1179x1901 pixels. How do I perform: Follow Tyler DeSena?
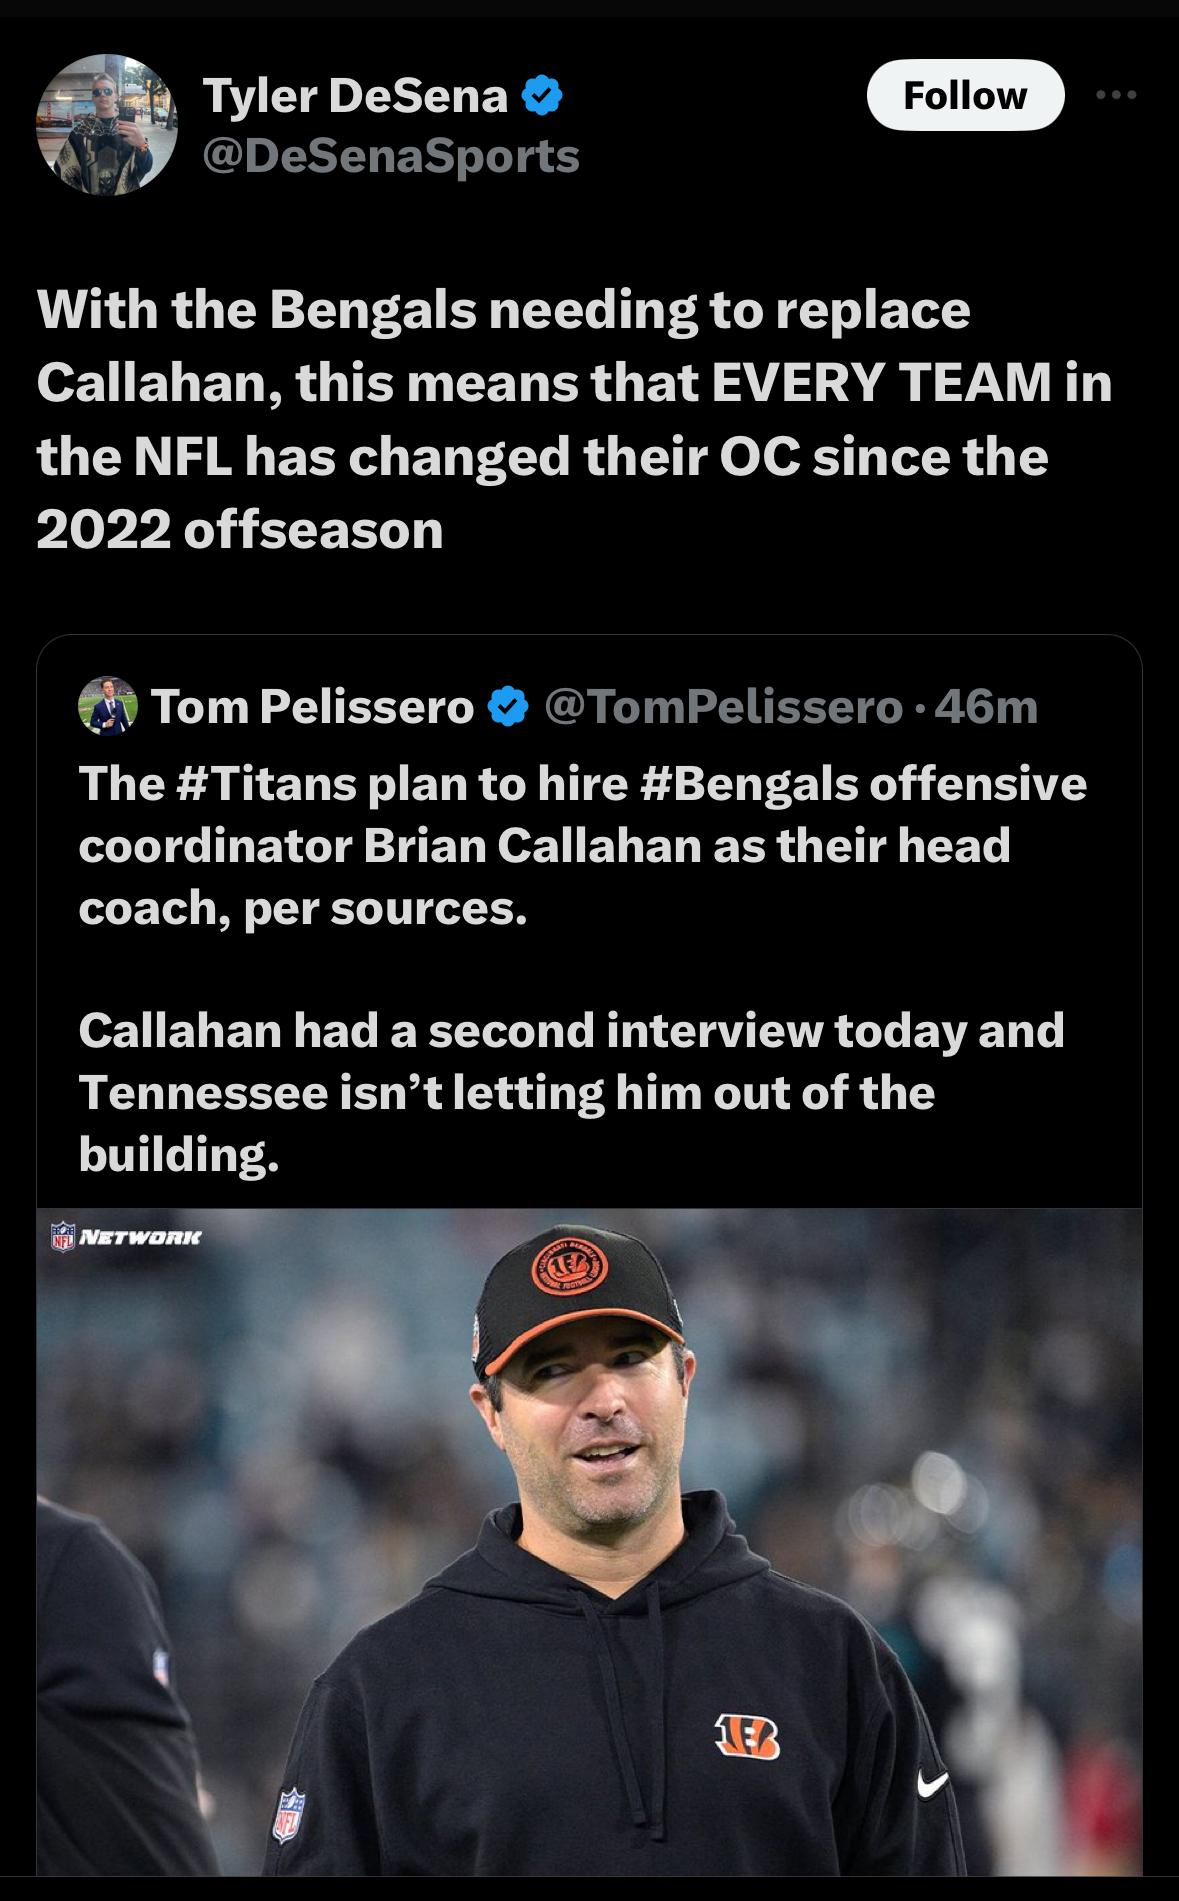pyautogui.click(x=964, y=95)
